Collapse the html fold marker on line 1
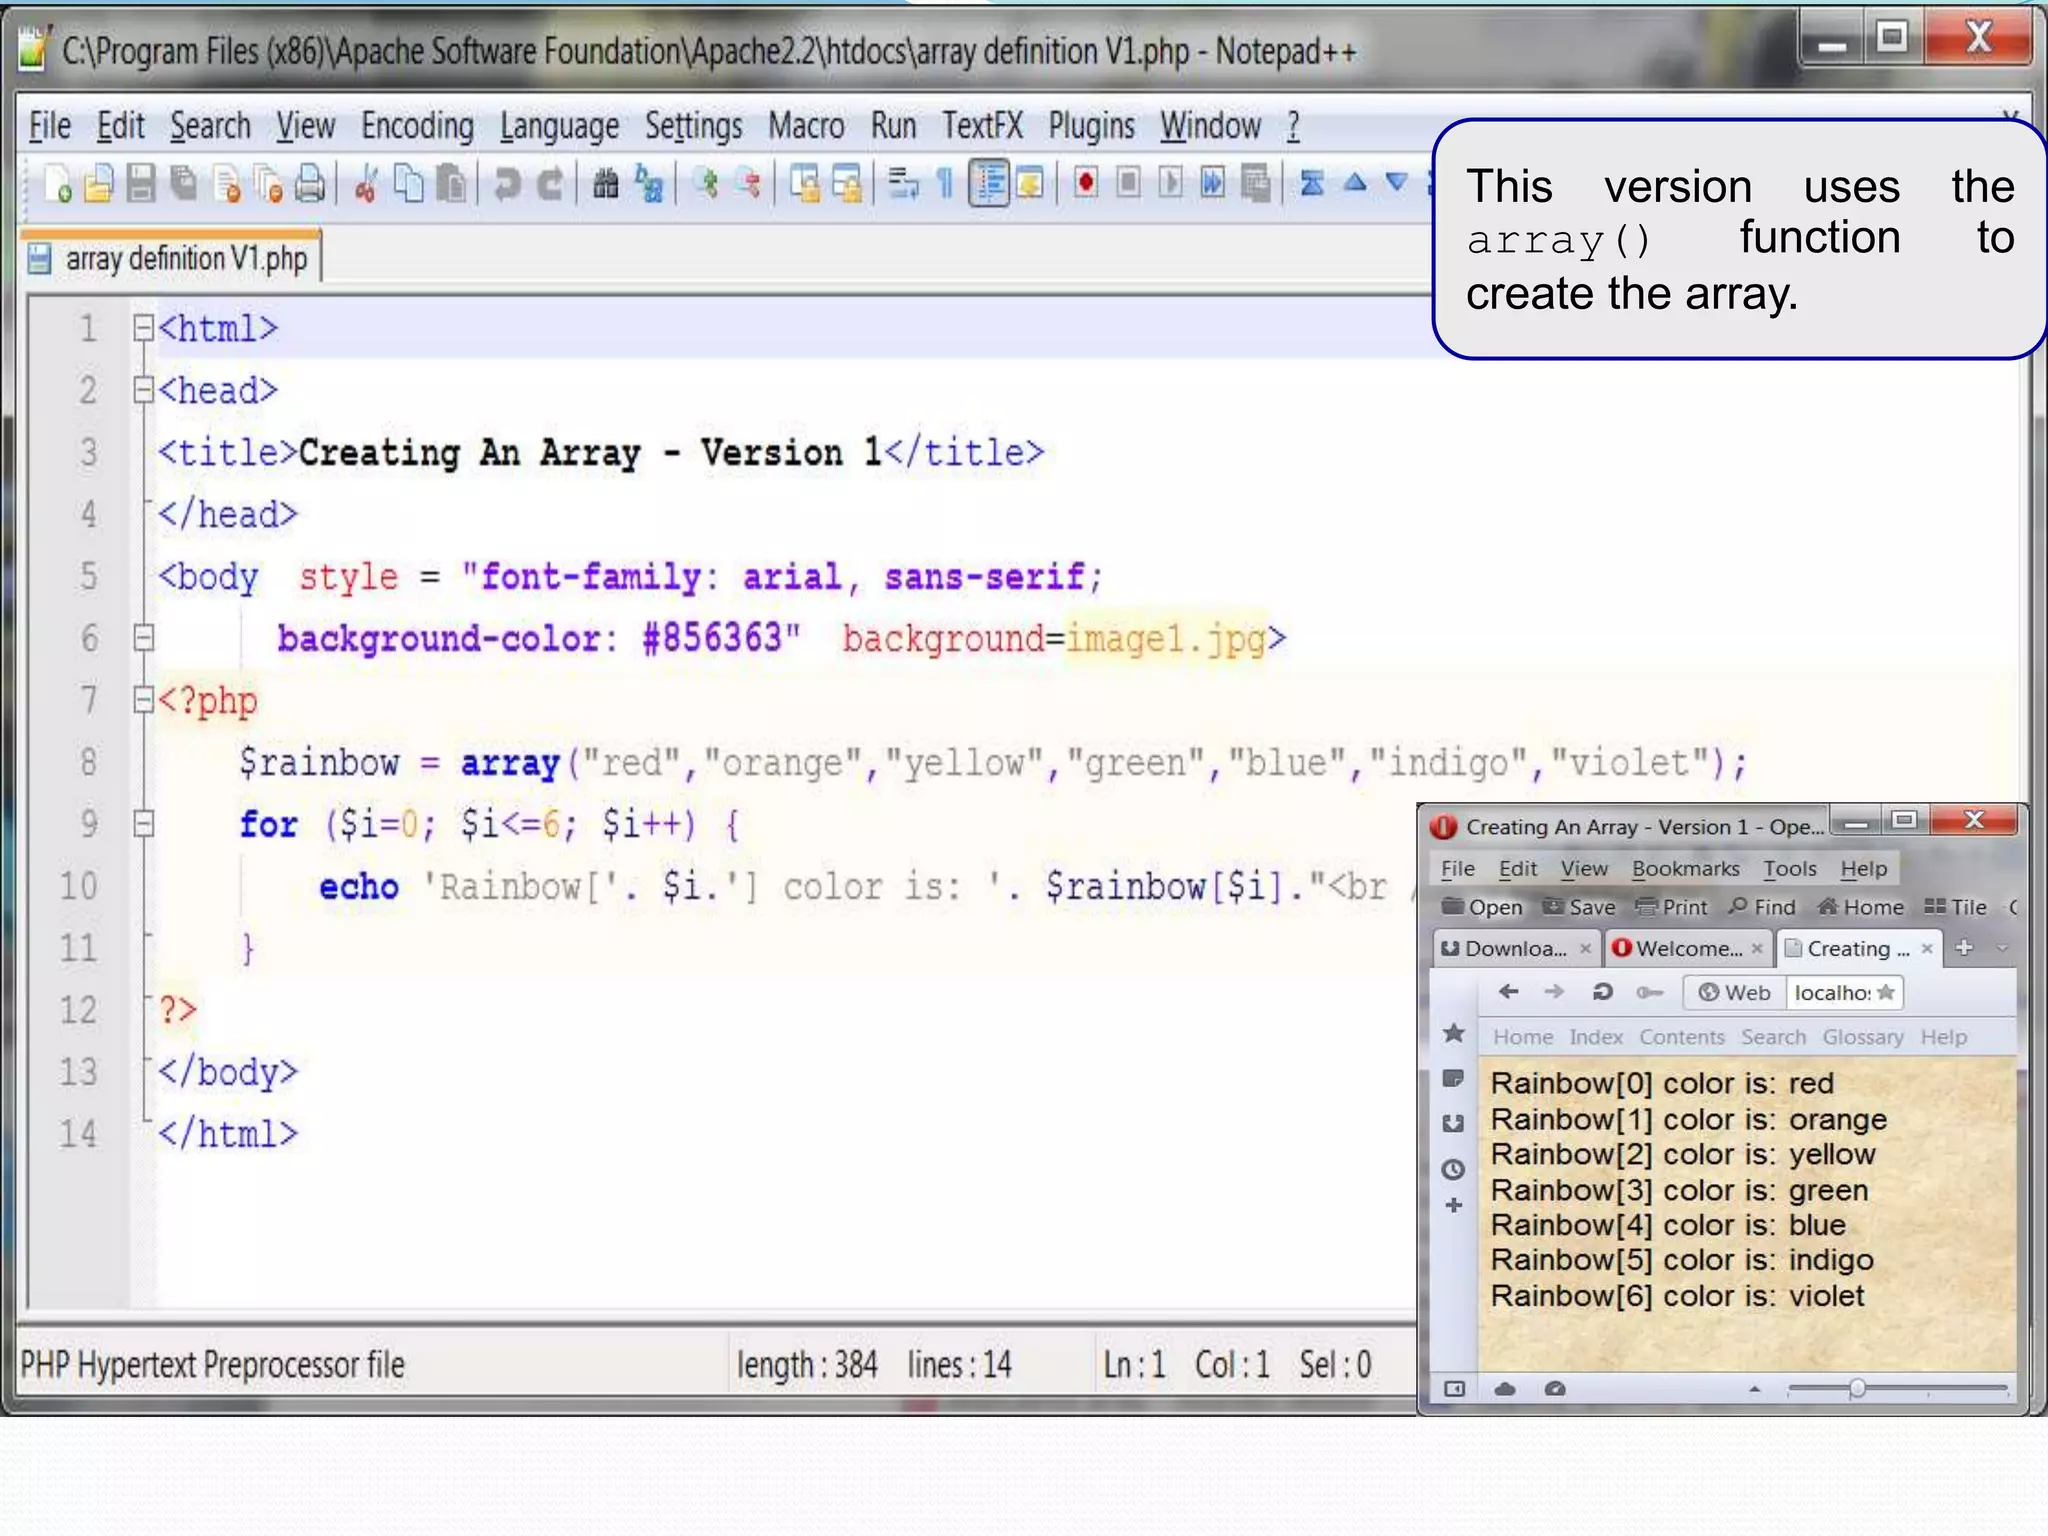Screen dimensions: 2048x1536 point(143,328)
